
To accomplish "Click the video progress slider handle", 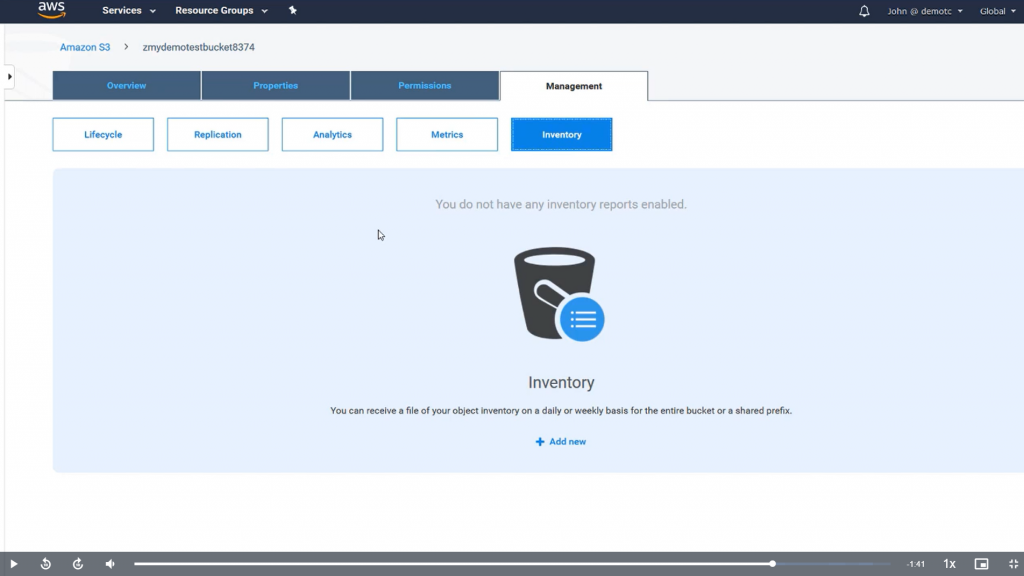I will click(x=772, y=564).
